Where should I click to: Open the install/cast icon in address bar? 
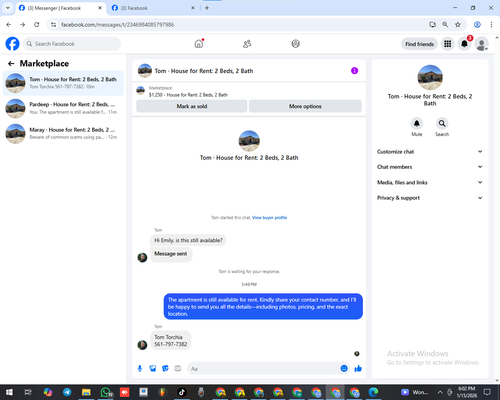[x=432, y=24]
